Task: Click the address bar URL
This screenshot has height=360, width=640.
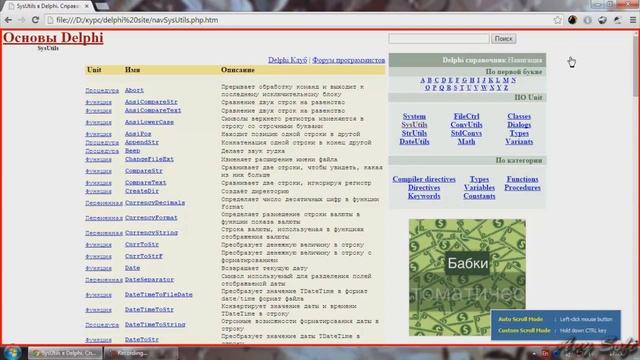Action: (x=137, y=20)
